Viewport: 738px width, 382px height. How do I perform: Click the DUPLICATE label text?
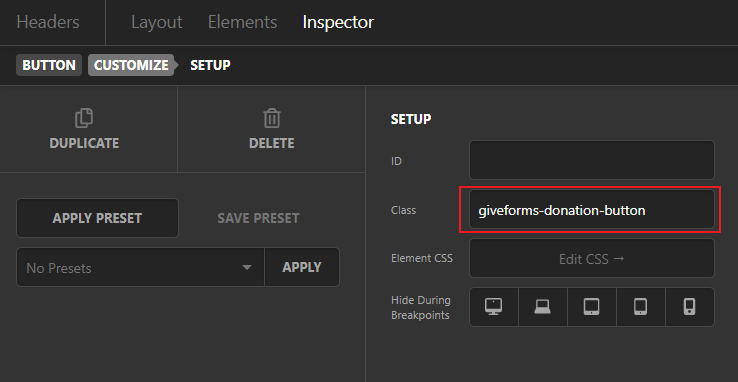[x=84, y=143]
